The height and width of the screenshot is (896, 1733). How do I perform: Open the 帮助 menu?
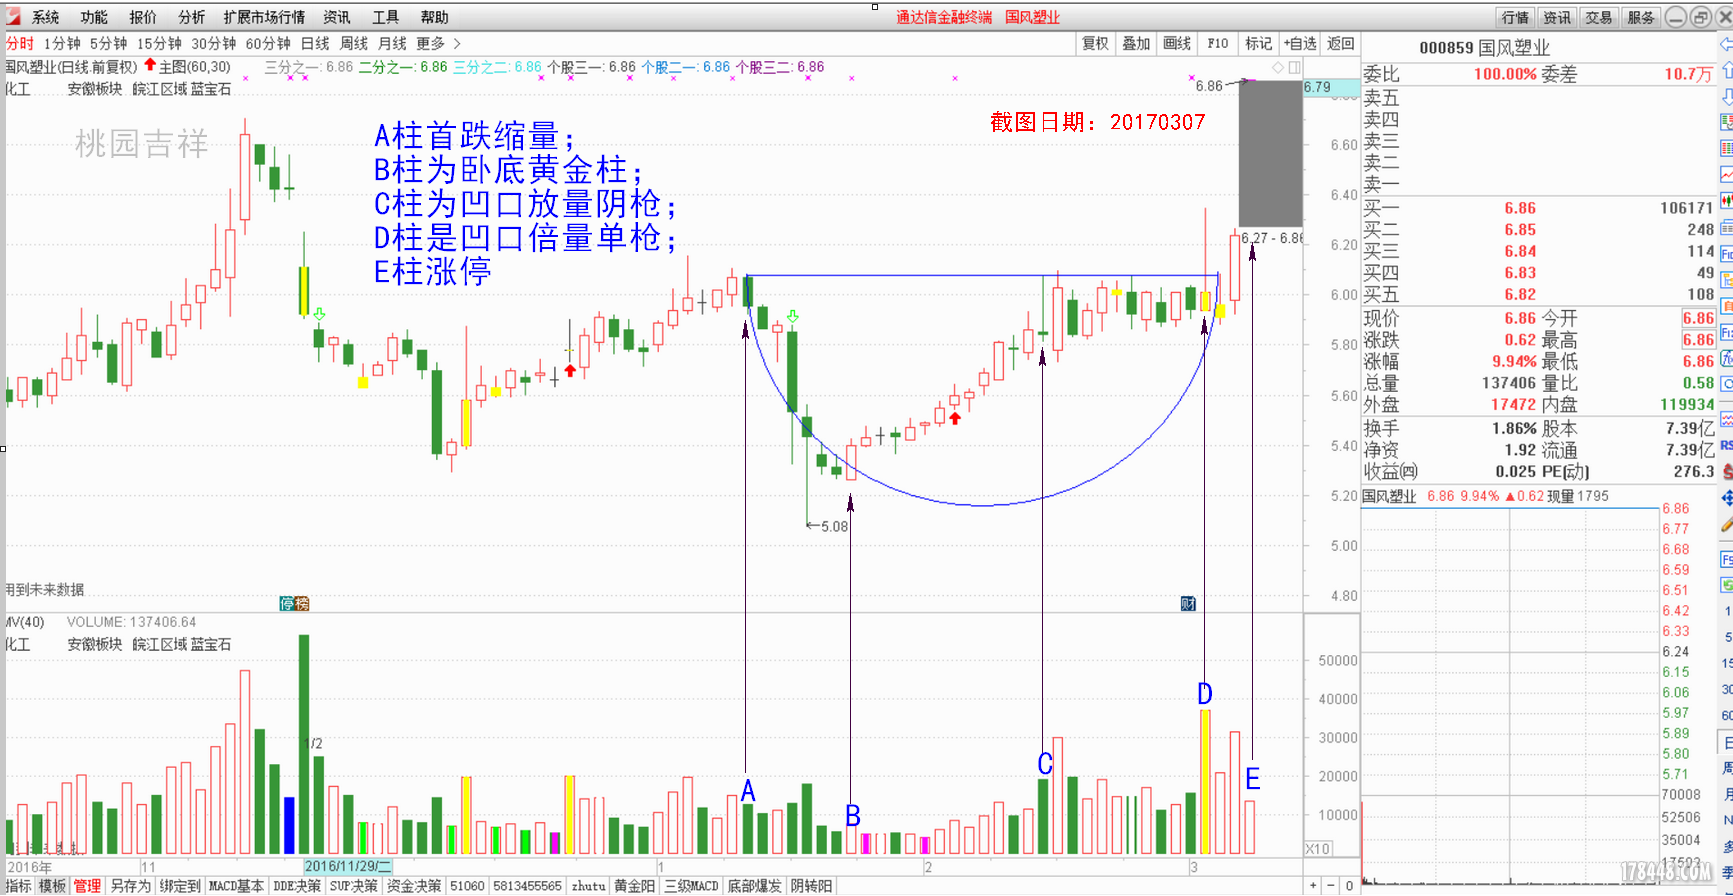coord(435,17)
